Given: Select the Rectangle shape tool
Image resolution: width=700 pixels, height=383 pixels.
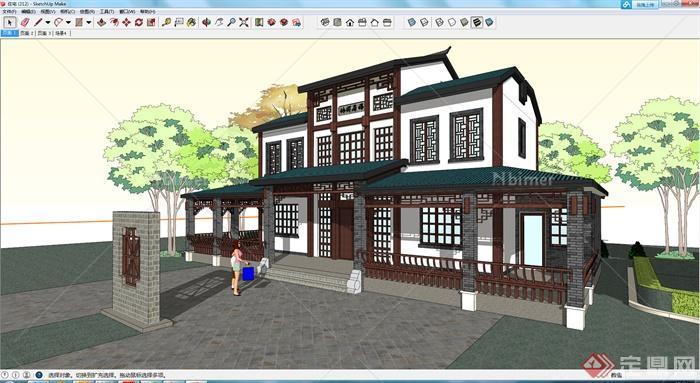Looking at the screenshot, I should pyautogui.click(x=79, y=22).
